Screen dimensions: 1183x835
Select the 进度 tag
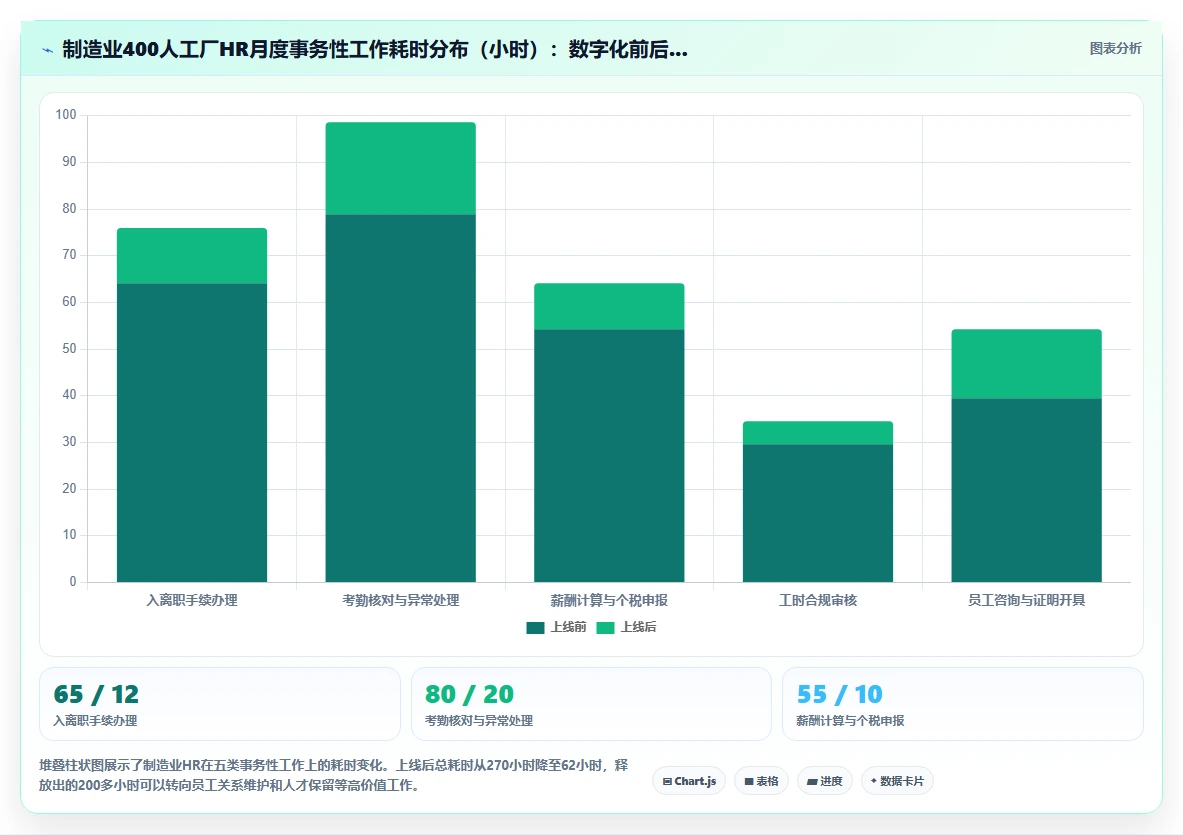point(825,781)
